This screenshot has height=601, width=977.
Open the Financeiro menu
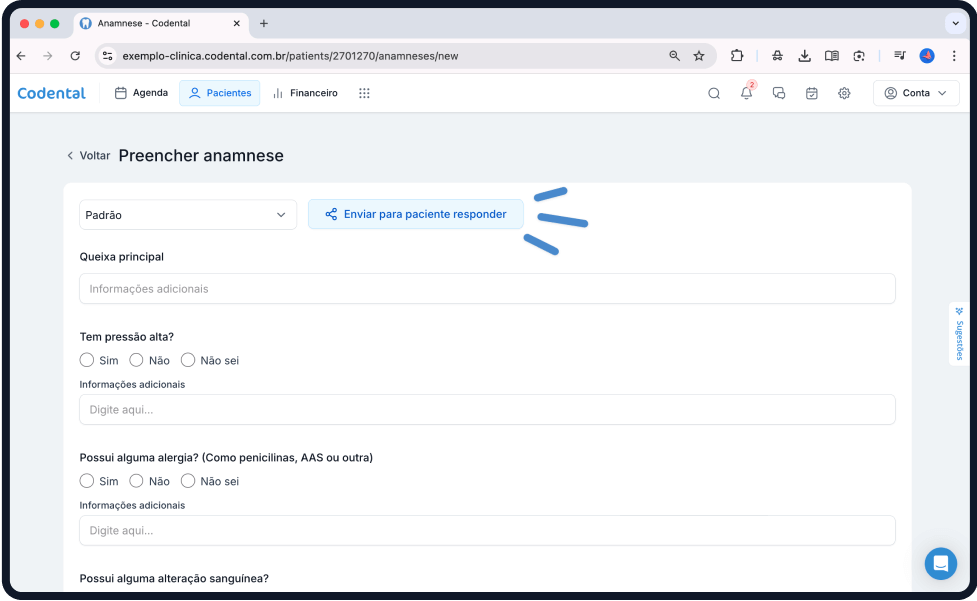305,93
